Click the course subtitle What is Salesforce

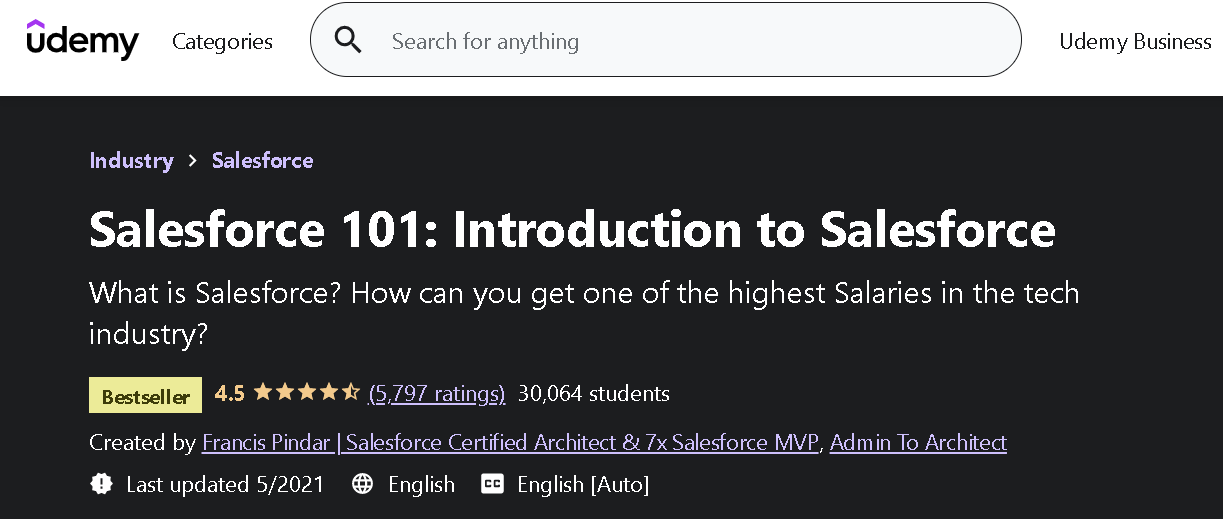(584, 313)
